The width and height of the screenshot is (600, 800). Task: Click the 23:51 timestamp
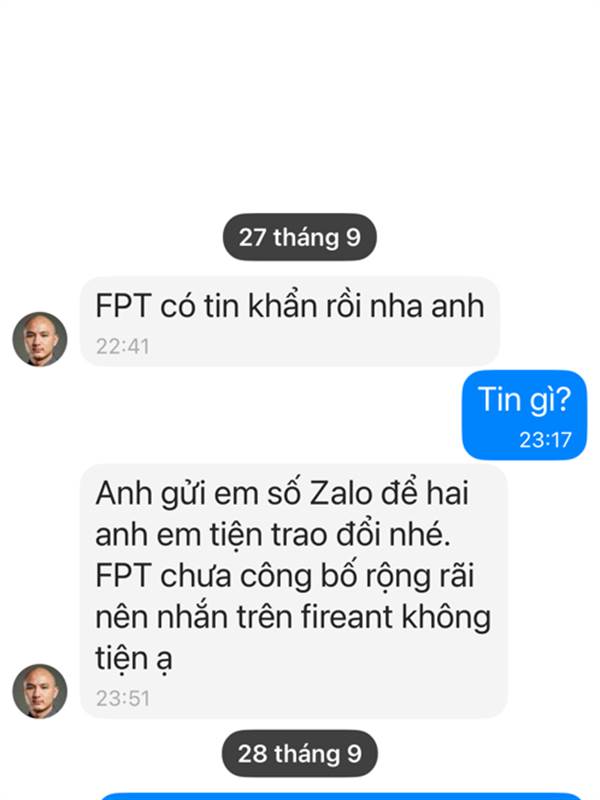[x=123, y=698]
